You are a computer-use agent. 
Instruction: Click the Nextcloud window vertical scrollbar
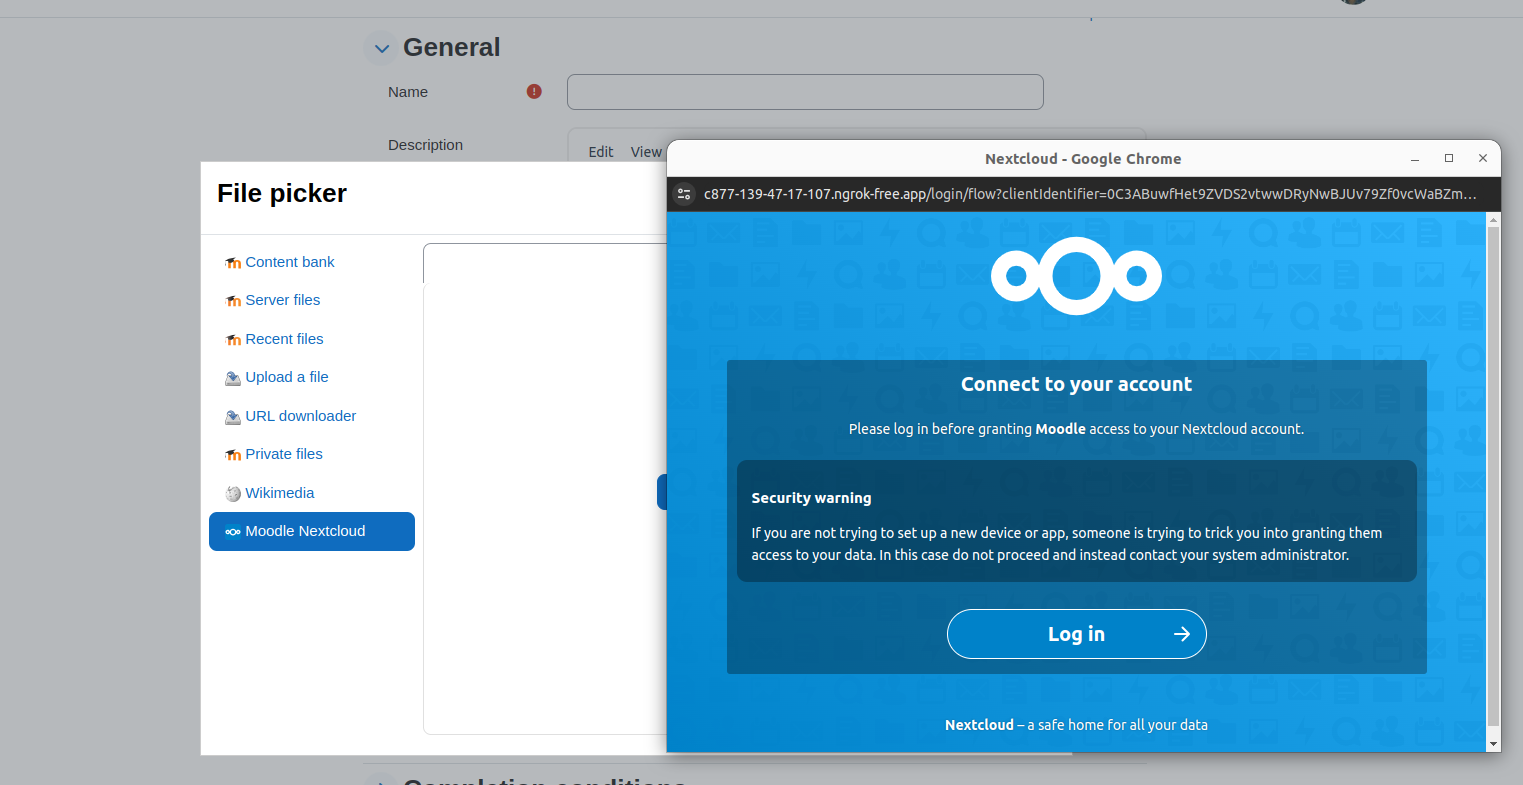(1493, 475)
